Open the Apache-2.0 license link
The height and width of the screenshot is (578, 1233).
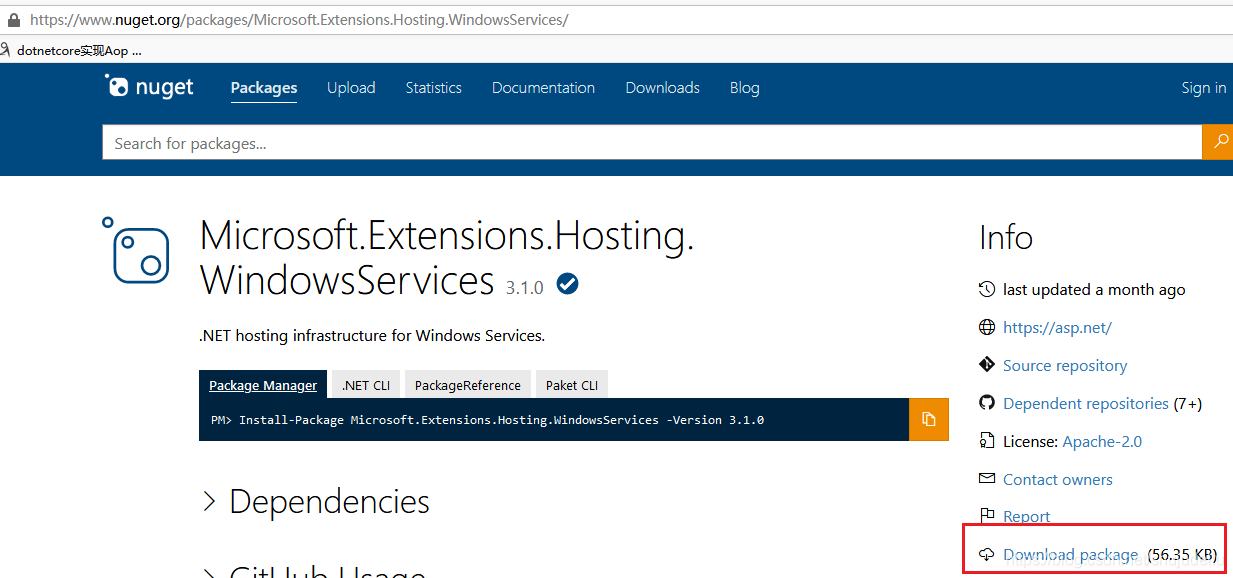[1102, 441]
